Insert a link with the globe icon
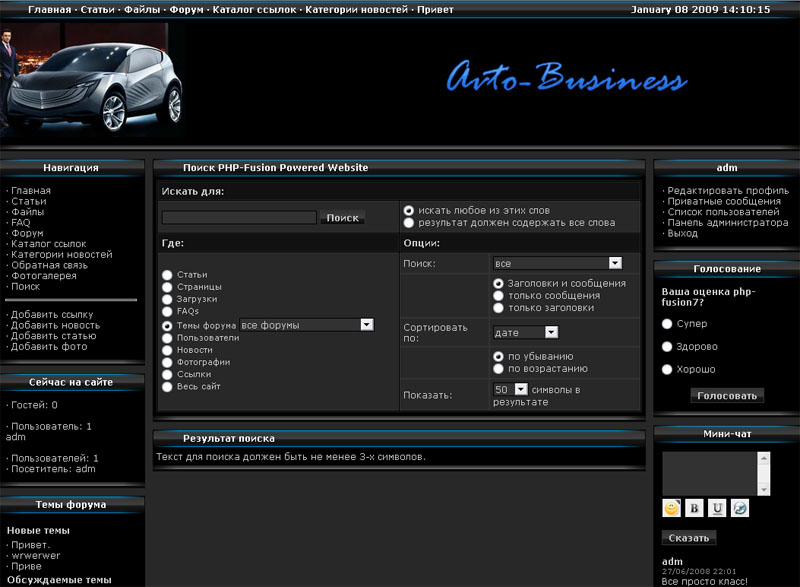The width and height of the screenshot is (800, 587). tap(740, 508)
